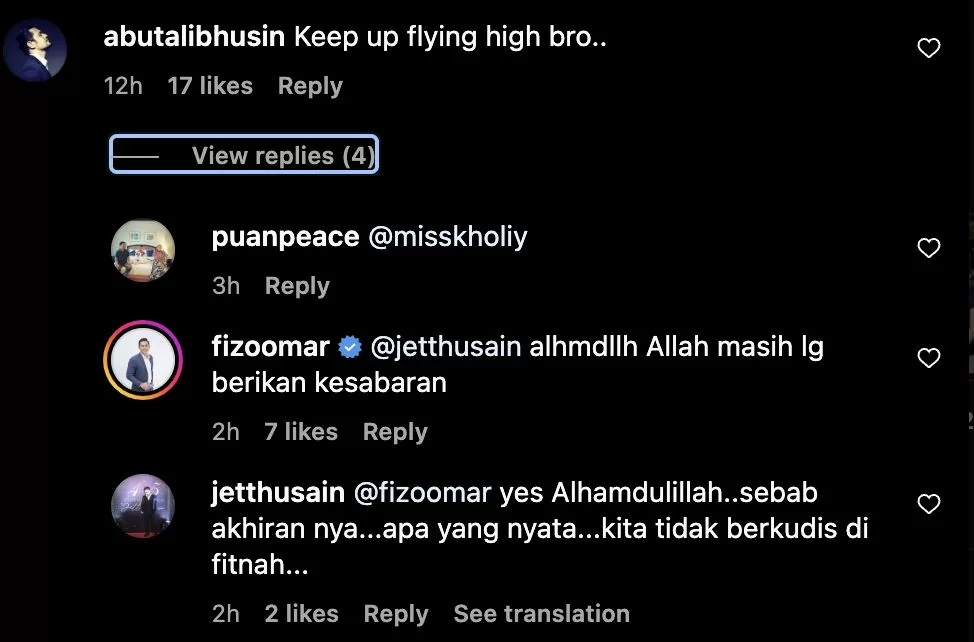
Task: Open the @fizoomar mention in jetthusain's reply
Action: point(422,493)
